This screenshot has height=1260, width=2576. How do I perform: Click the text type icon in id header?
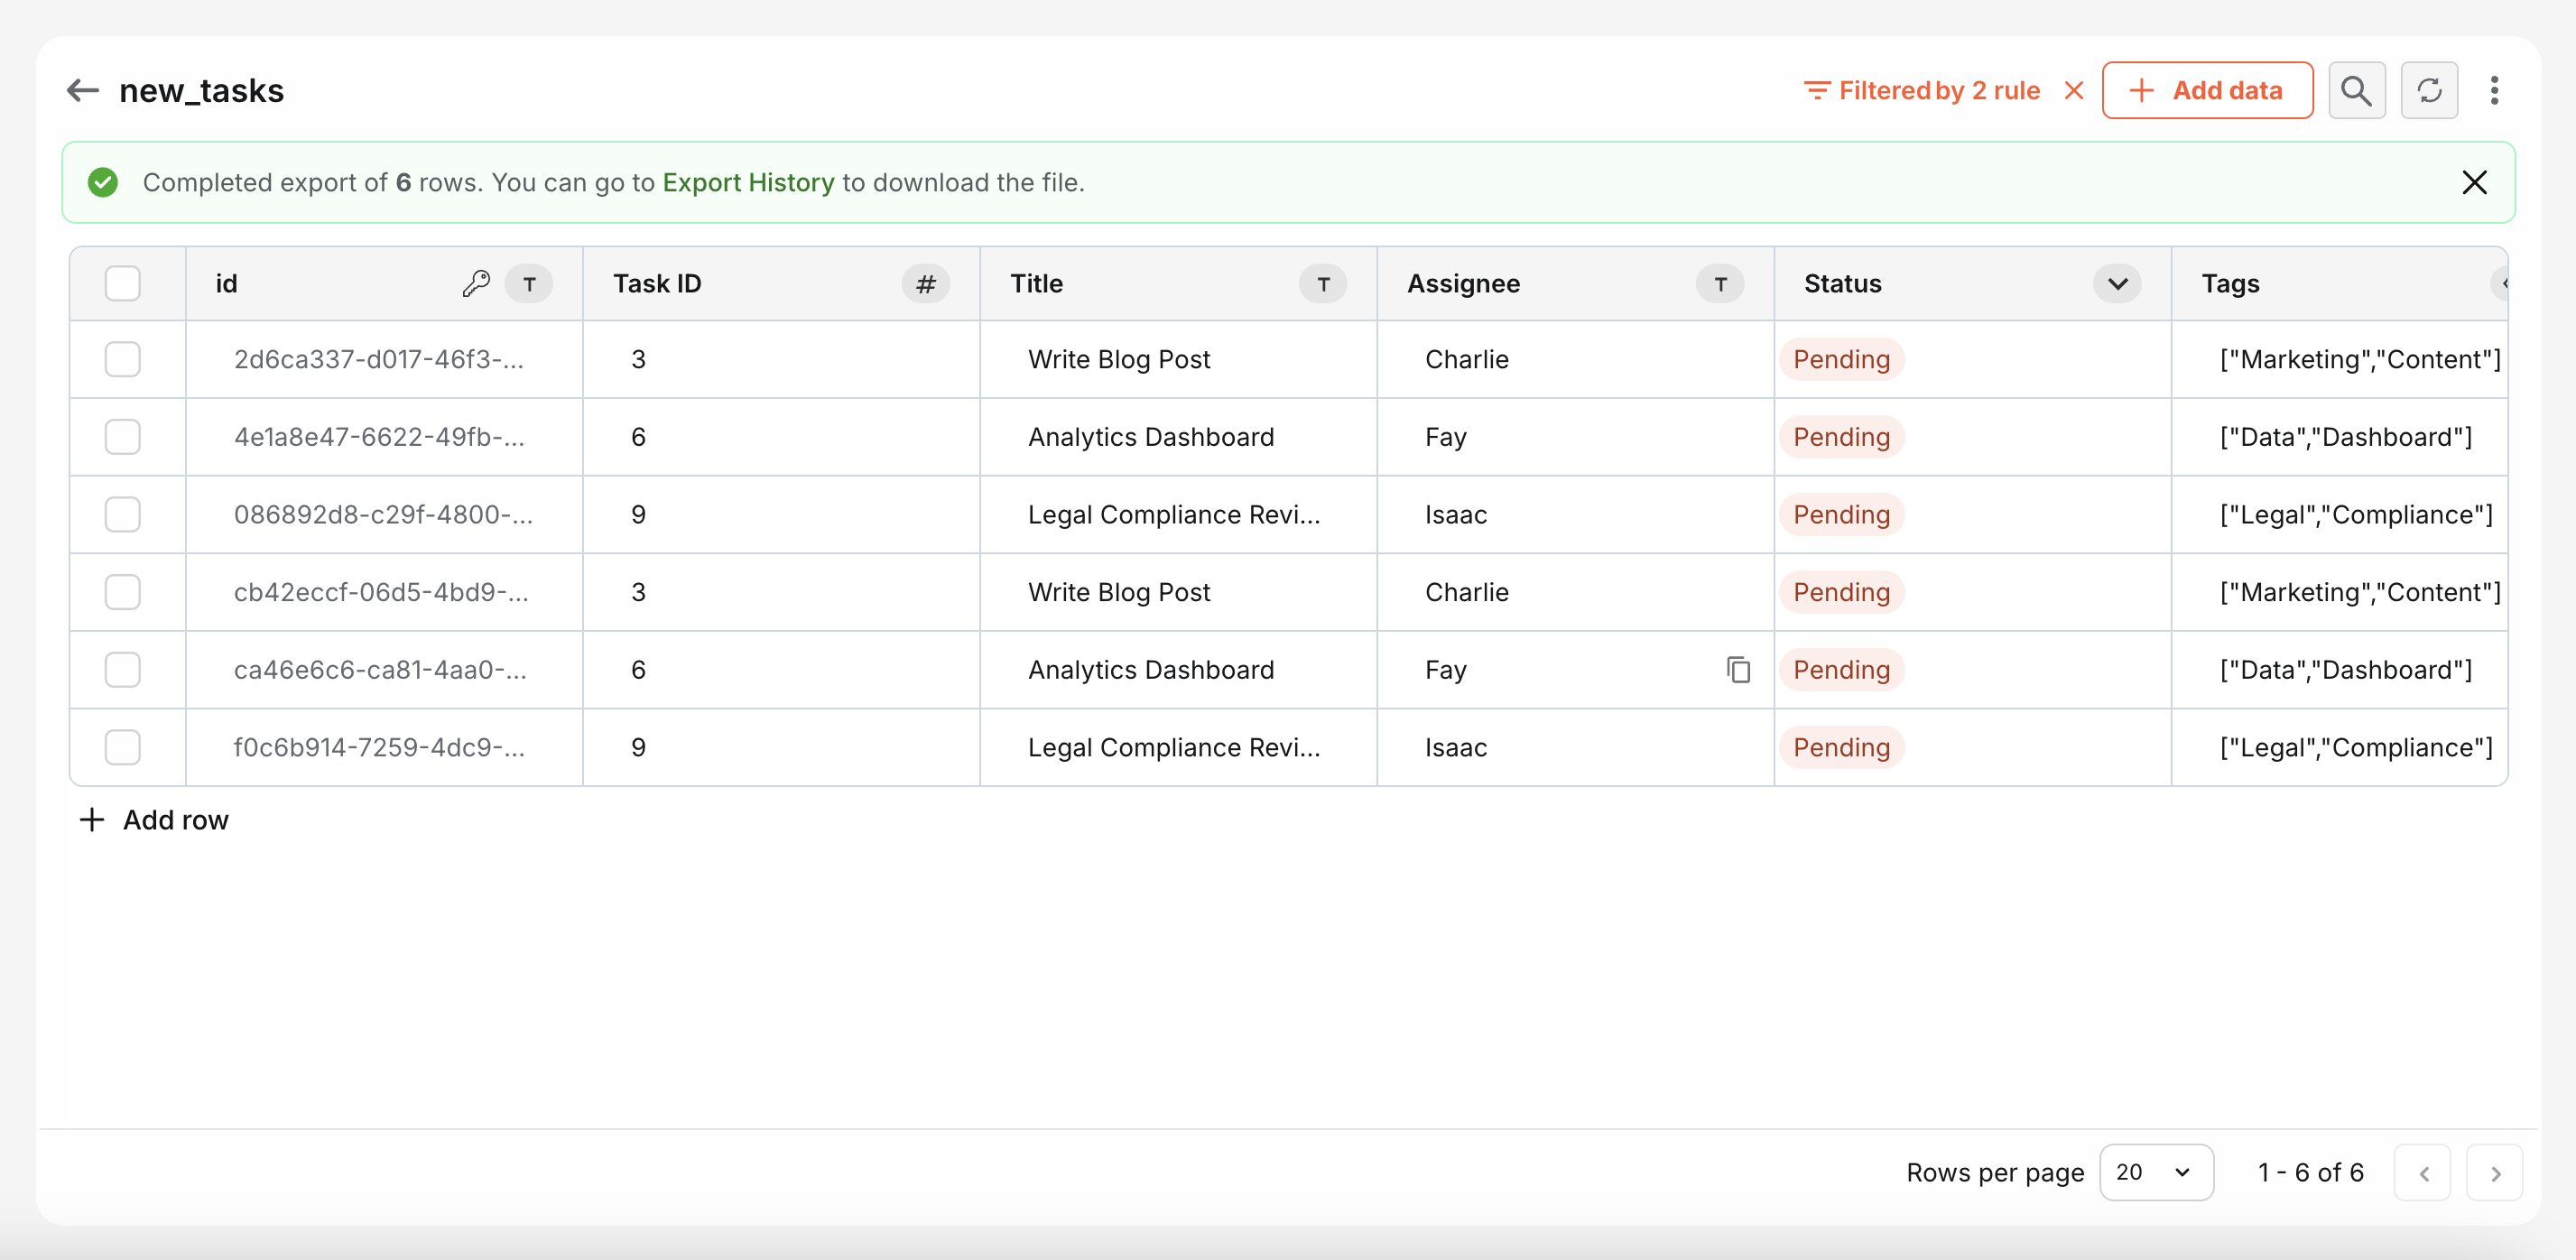tap(529, 284)
